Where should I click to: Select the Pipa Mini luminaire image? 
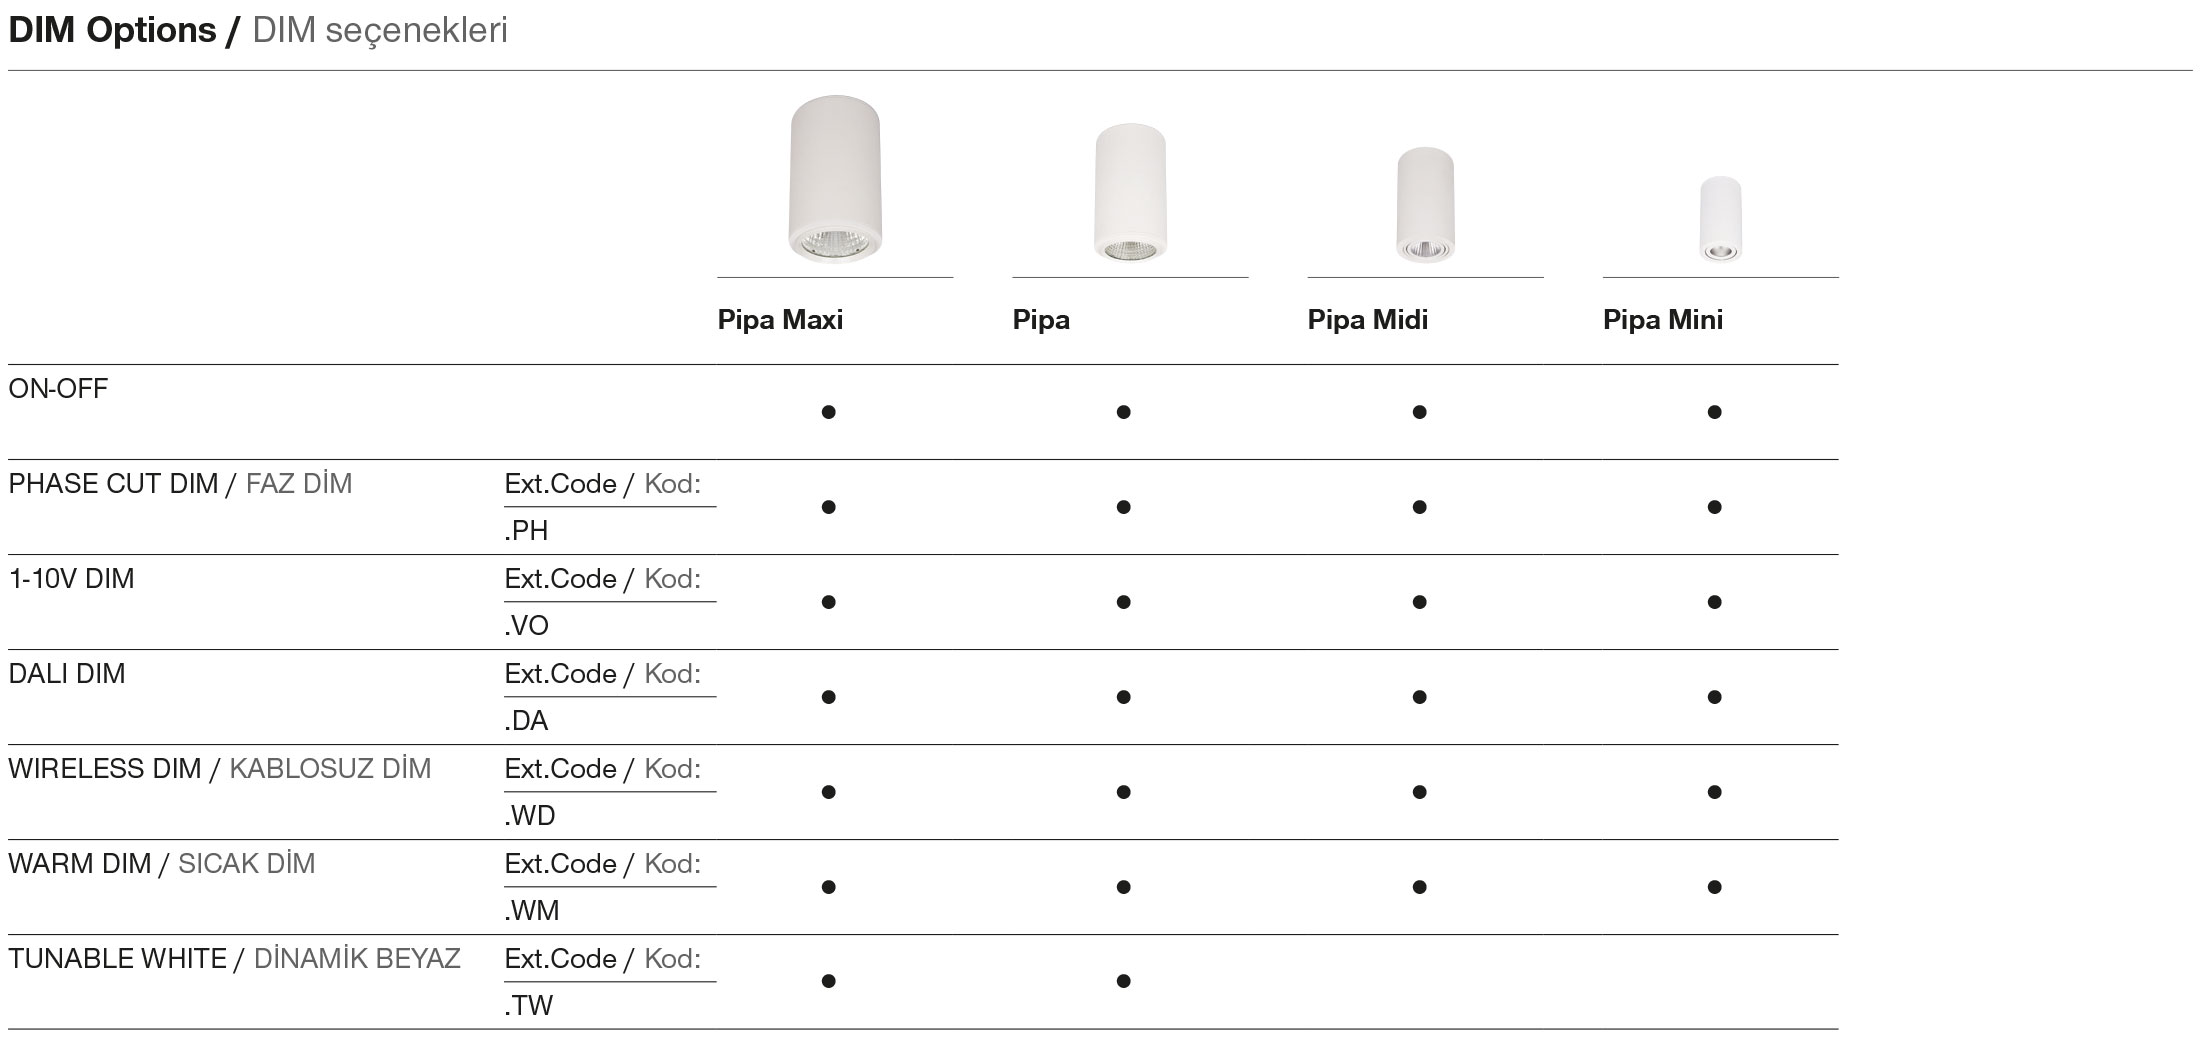(1720, 219)
